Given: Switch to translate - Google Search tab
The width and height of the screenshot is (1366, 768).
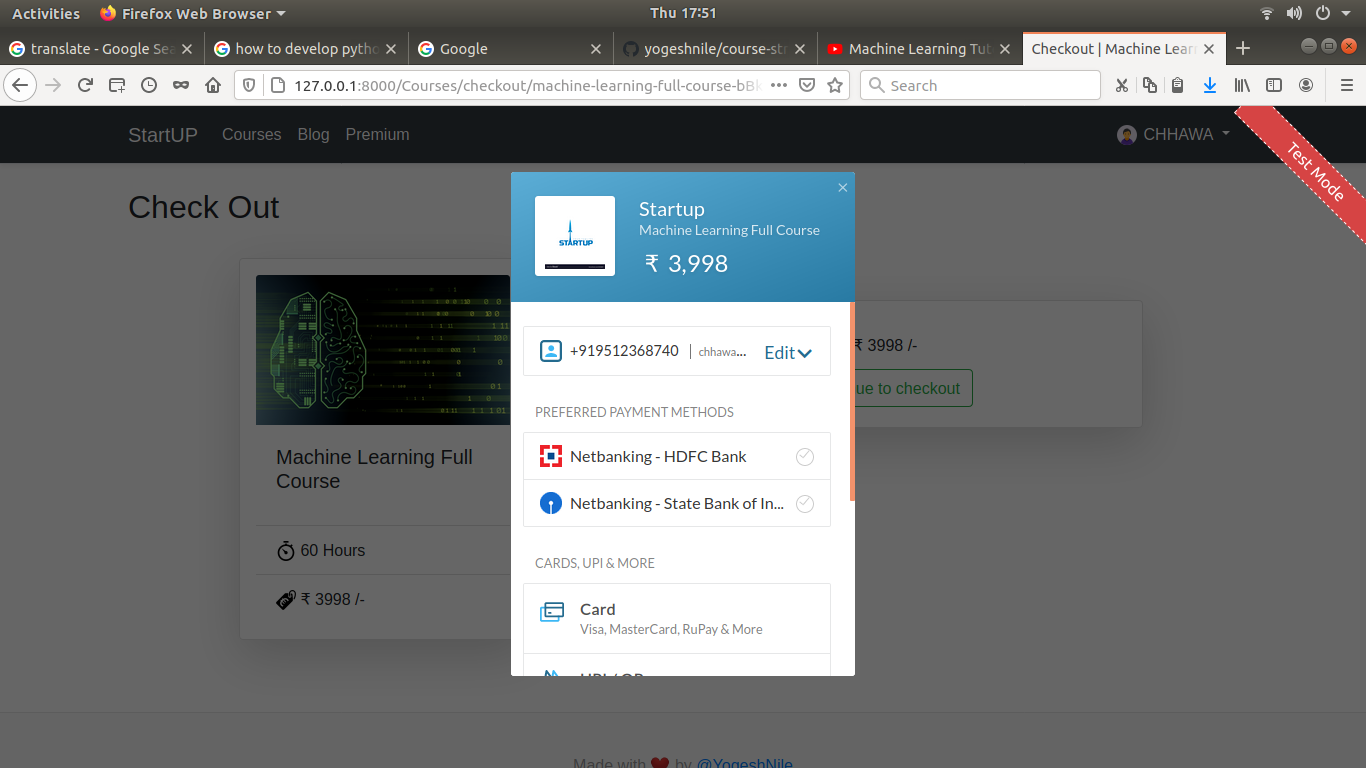Looking at the screenshot, I should coord(101,48).
